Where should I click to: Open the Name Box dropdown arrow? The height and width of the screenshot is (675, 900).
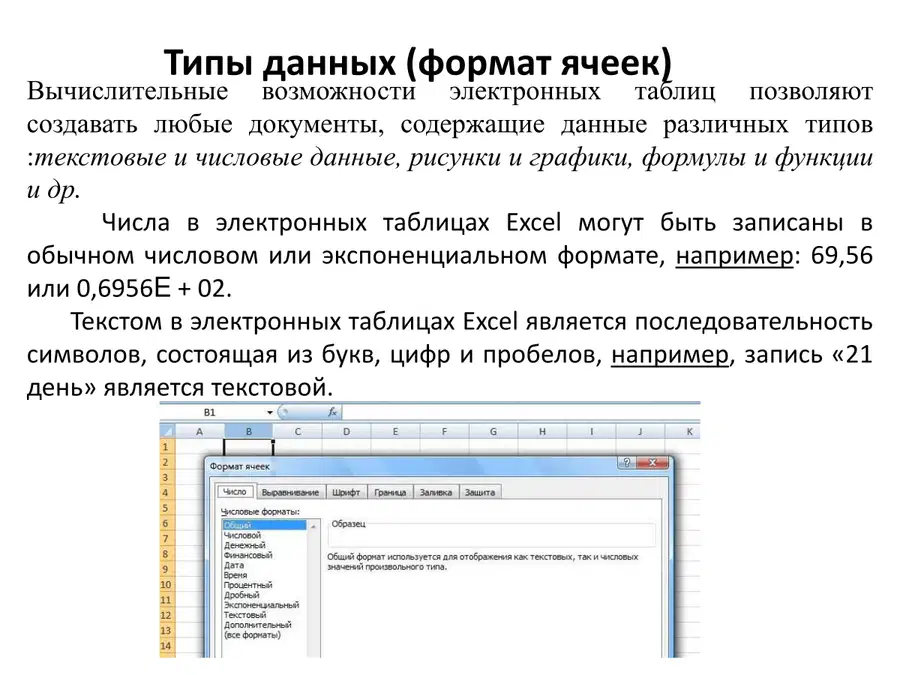[x=269, y=412]
